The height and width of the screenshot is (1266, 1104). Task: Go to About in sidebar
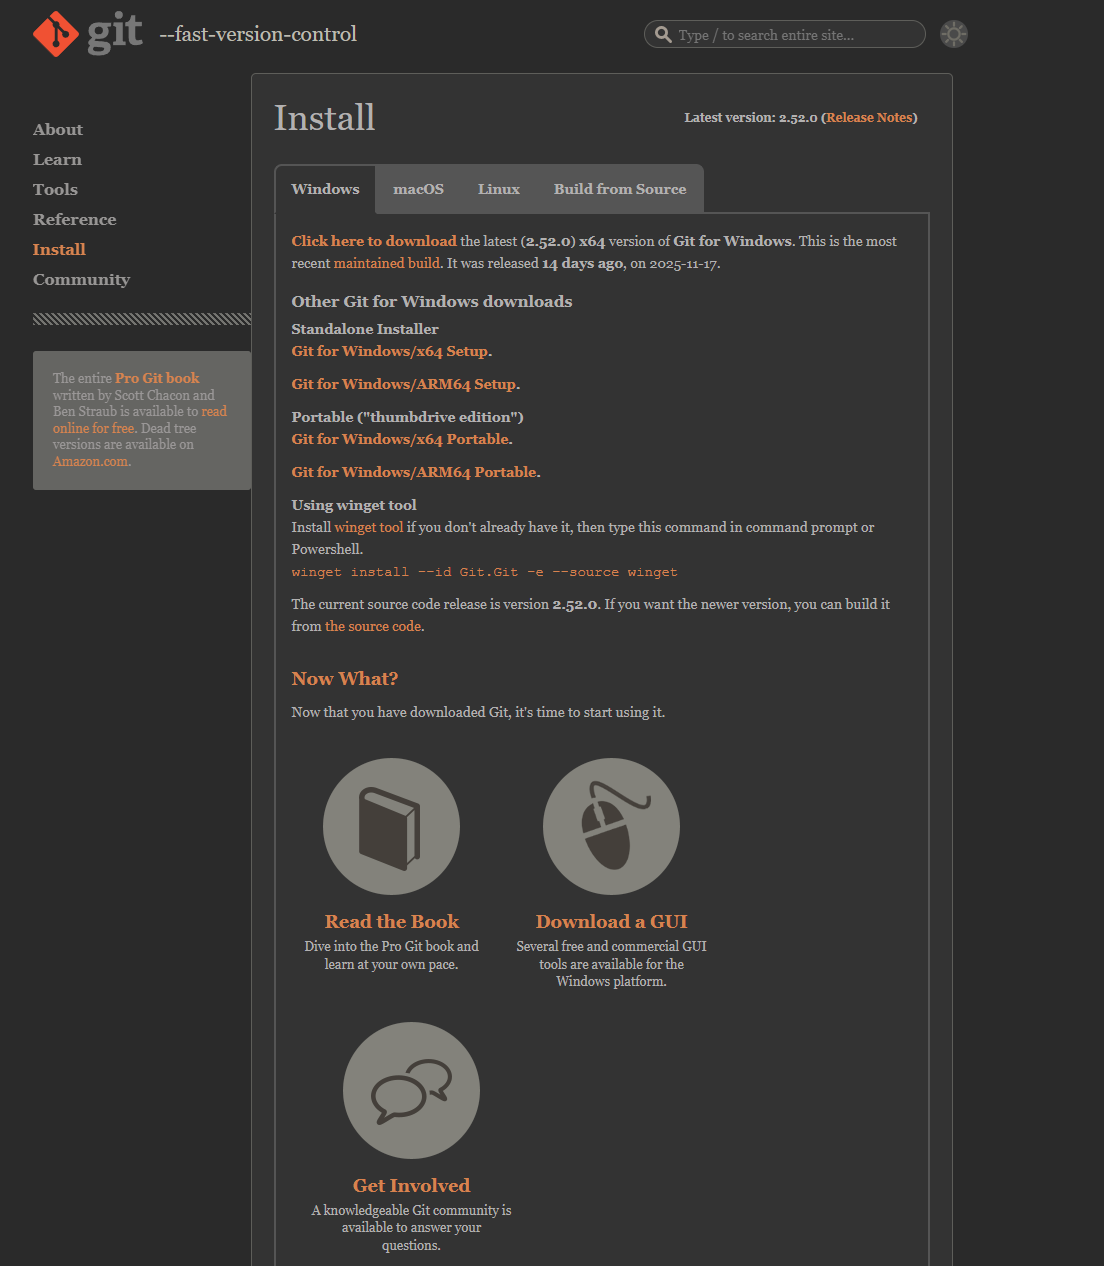click(x=58, y=130)
